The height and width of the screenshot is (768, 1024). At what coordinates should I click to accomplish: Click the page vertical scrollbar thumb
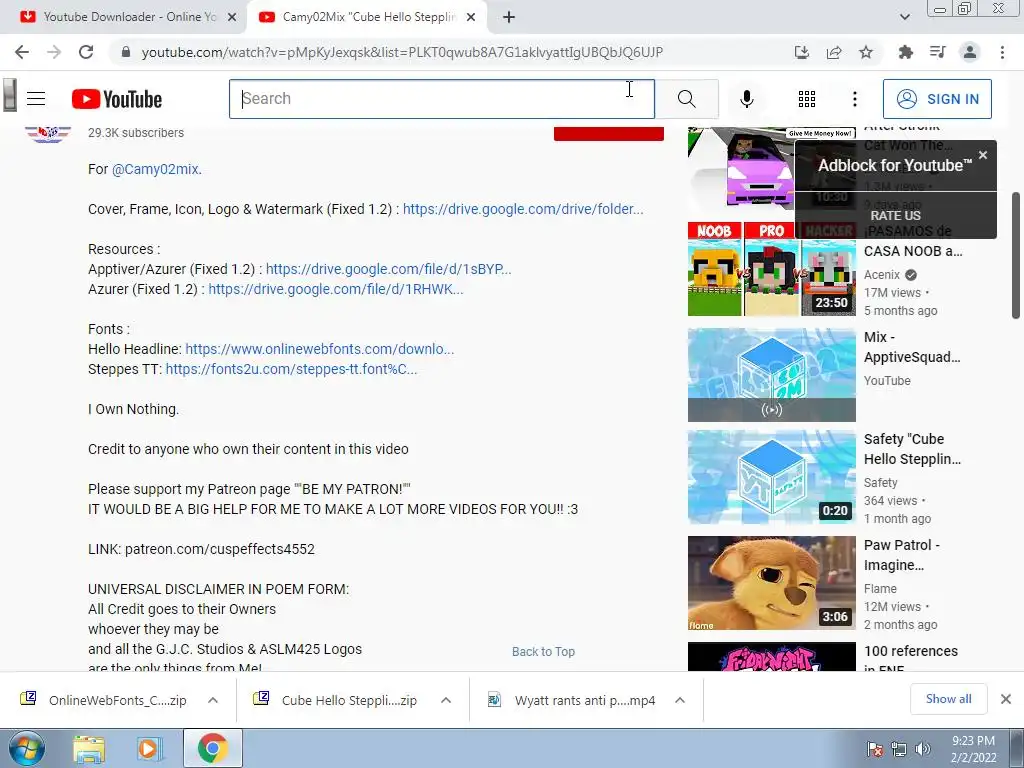coord(1016,255)
